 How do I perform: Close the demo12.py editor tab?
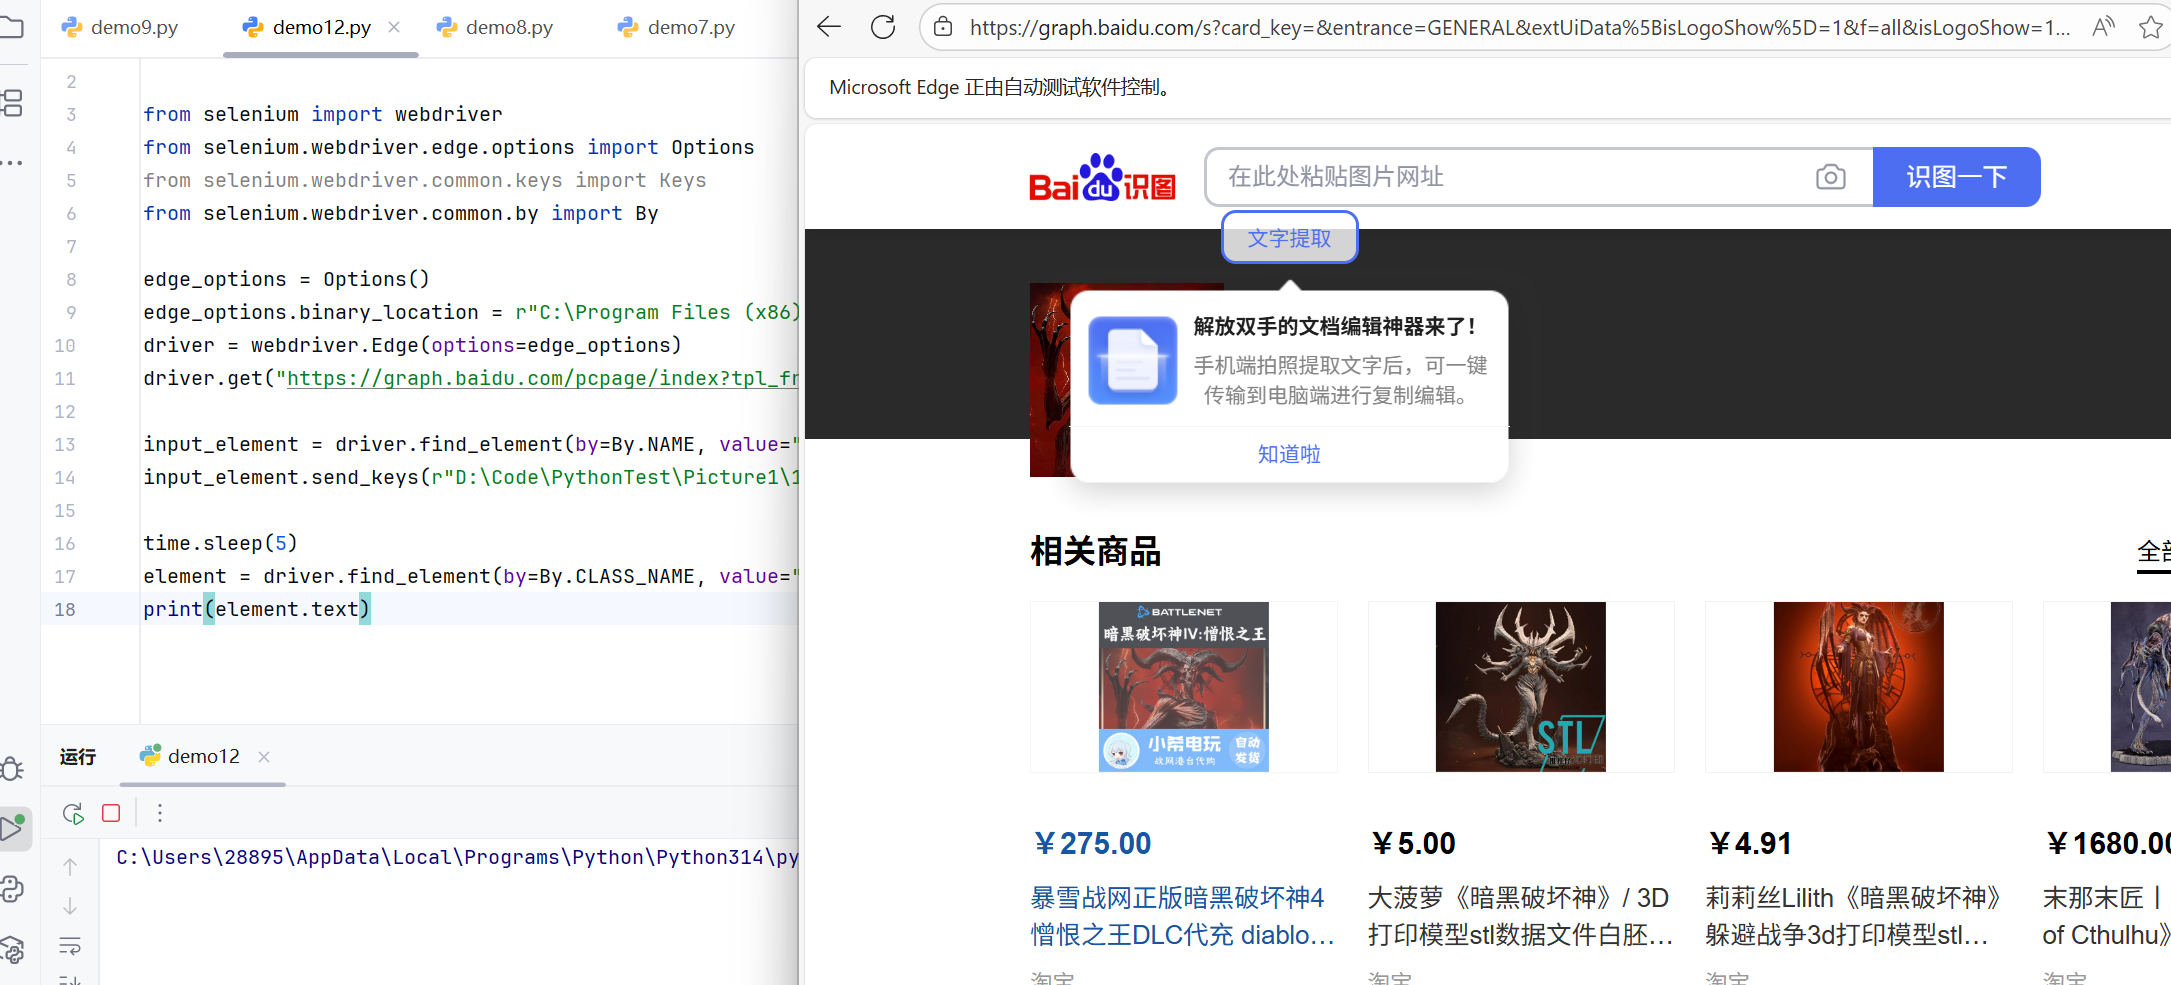coord(394,27)
